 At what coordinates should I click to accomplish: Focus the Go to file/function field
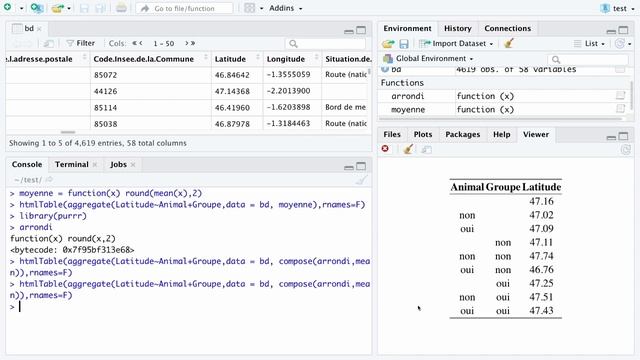click(x=184, y=8)
